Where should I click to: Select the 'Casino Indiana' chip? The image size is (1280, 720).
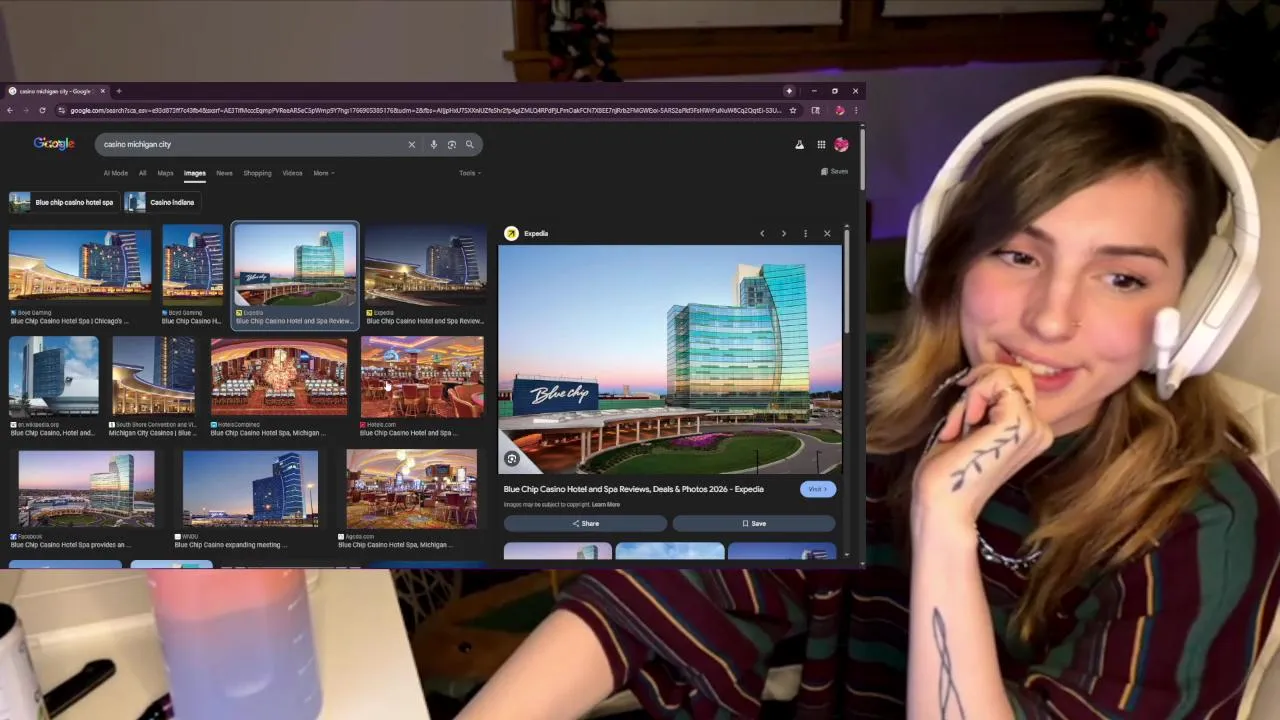(161, 202)
